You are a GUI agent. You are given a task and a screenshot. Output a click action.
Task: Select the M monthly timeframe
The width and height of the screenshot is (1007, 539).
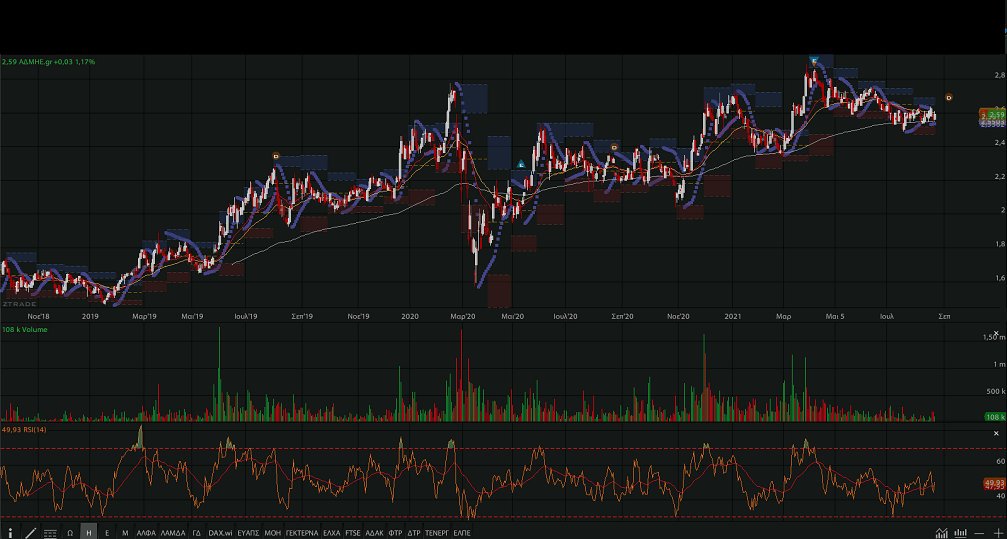[125, 533]
